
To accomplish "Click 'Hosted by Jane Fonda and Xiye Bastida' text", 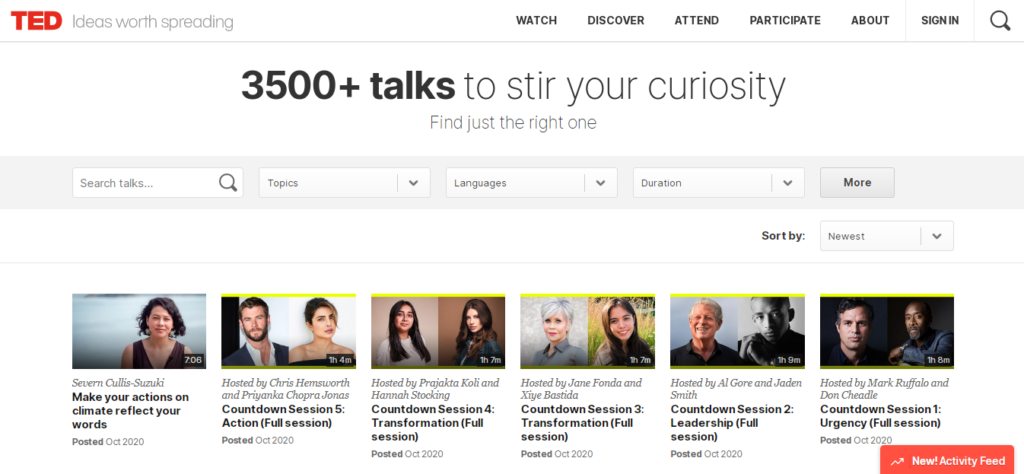I will (x=581, y=389).
